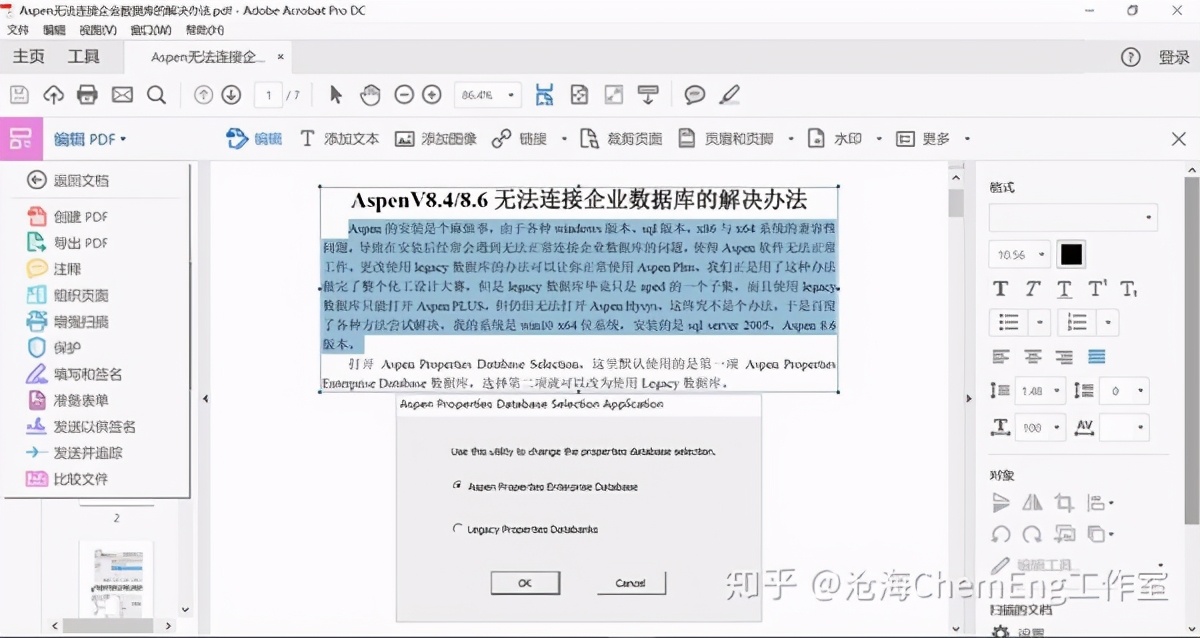Select 注释 comment tool
The width and height of the screenshot is (1200, 638).
[54, 269]
